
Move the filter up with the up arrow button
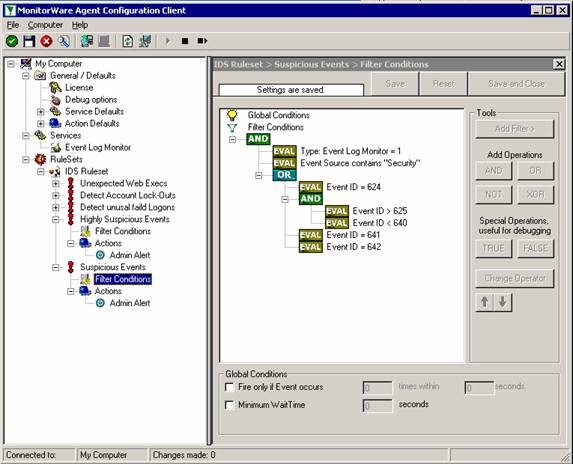(485, 302)
